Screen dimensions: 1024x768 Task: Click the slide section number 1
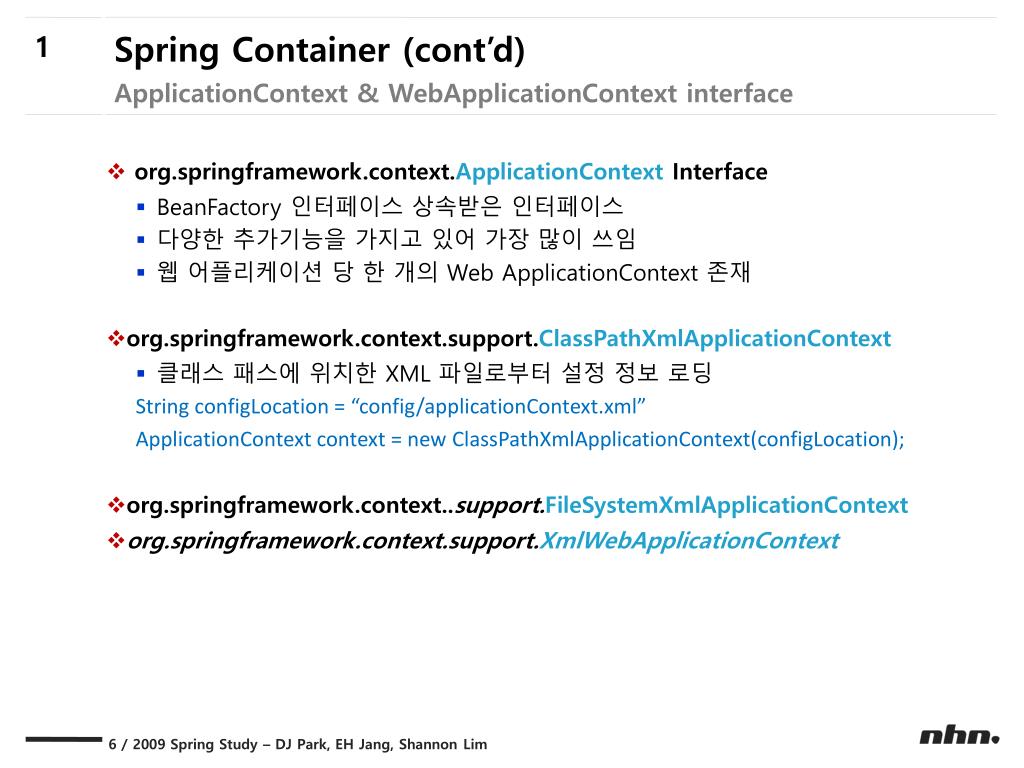point(42,48)
